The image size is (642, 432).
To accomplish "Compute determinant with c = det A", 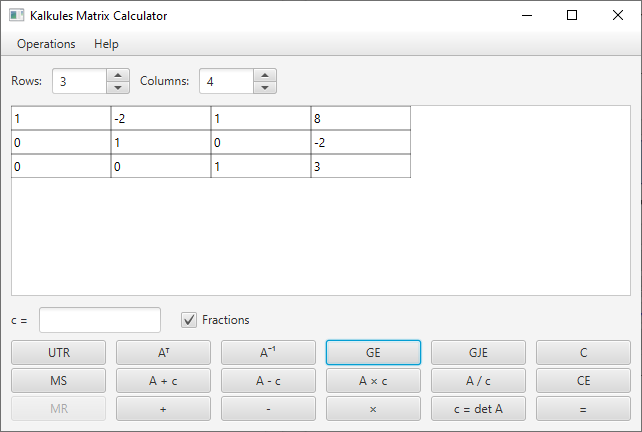I will click(x=478, y=409).
